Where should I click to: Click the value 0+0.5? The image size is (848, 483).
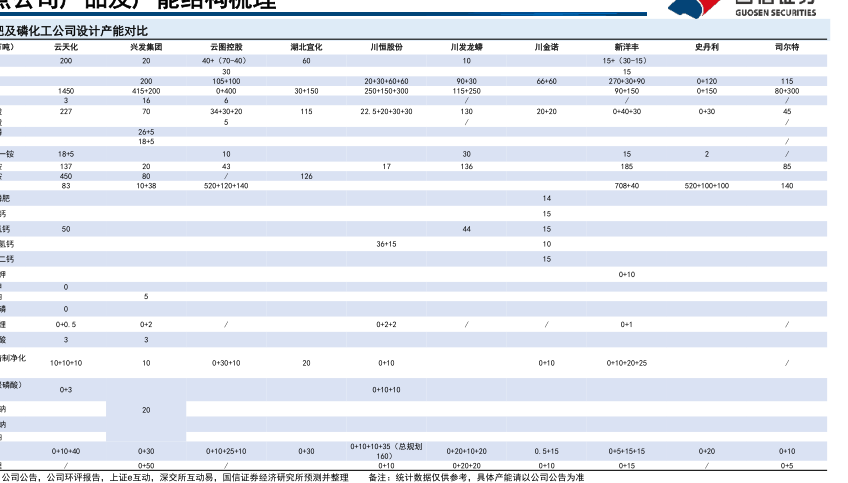[x=66, y=325]
